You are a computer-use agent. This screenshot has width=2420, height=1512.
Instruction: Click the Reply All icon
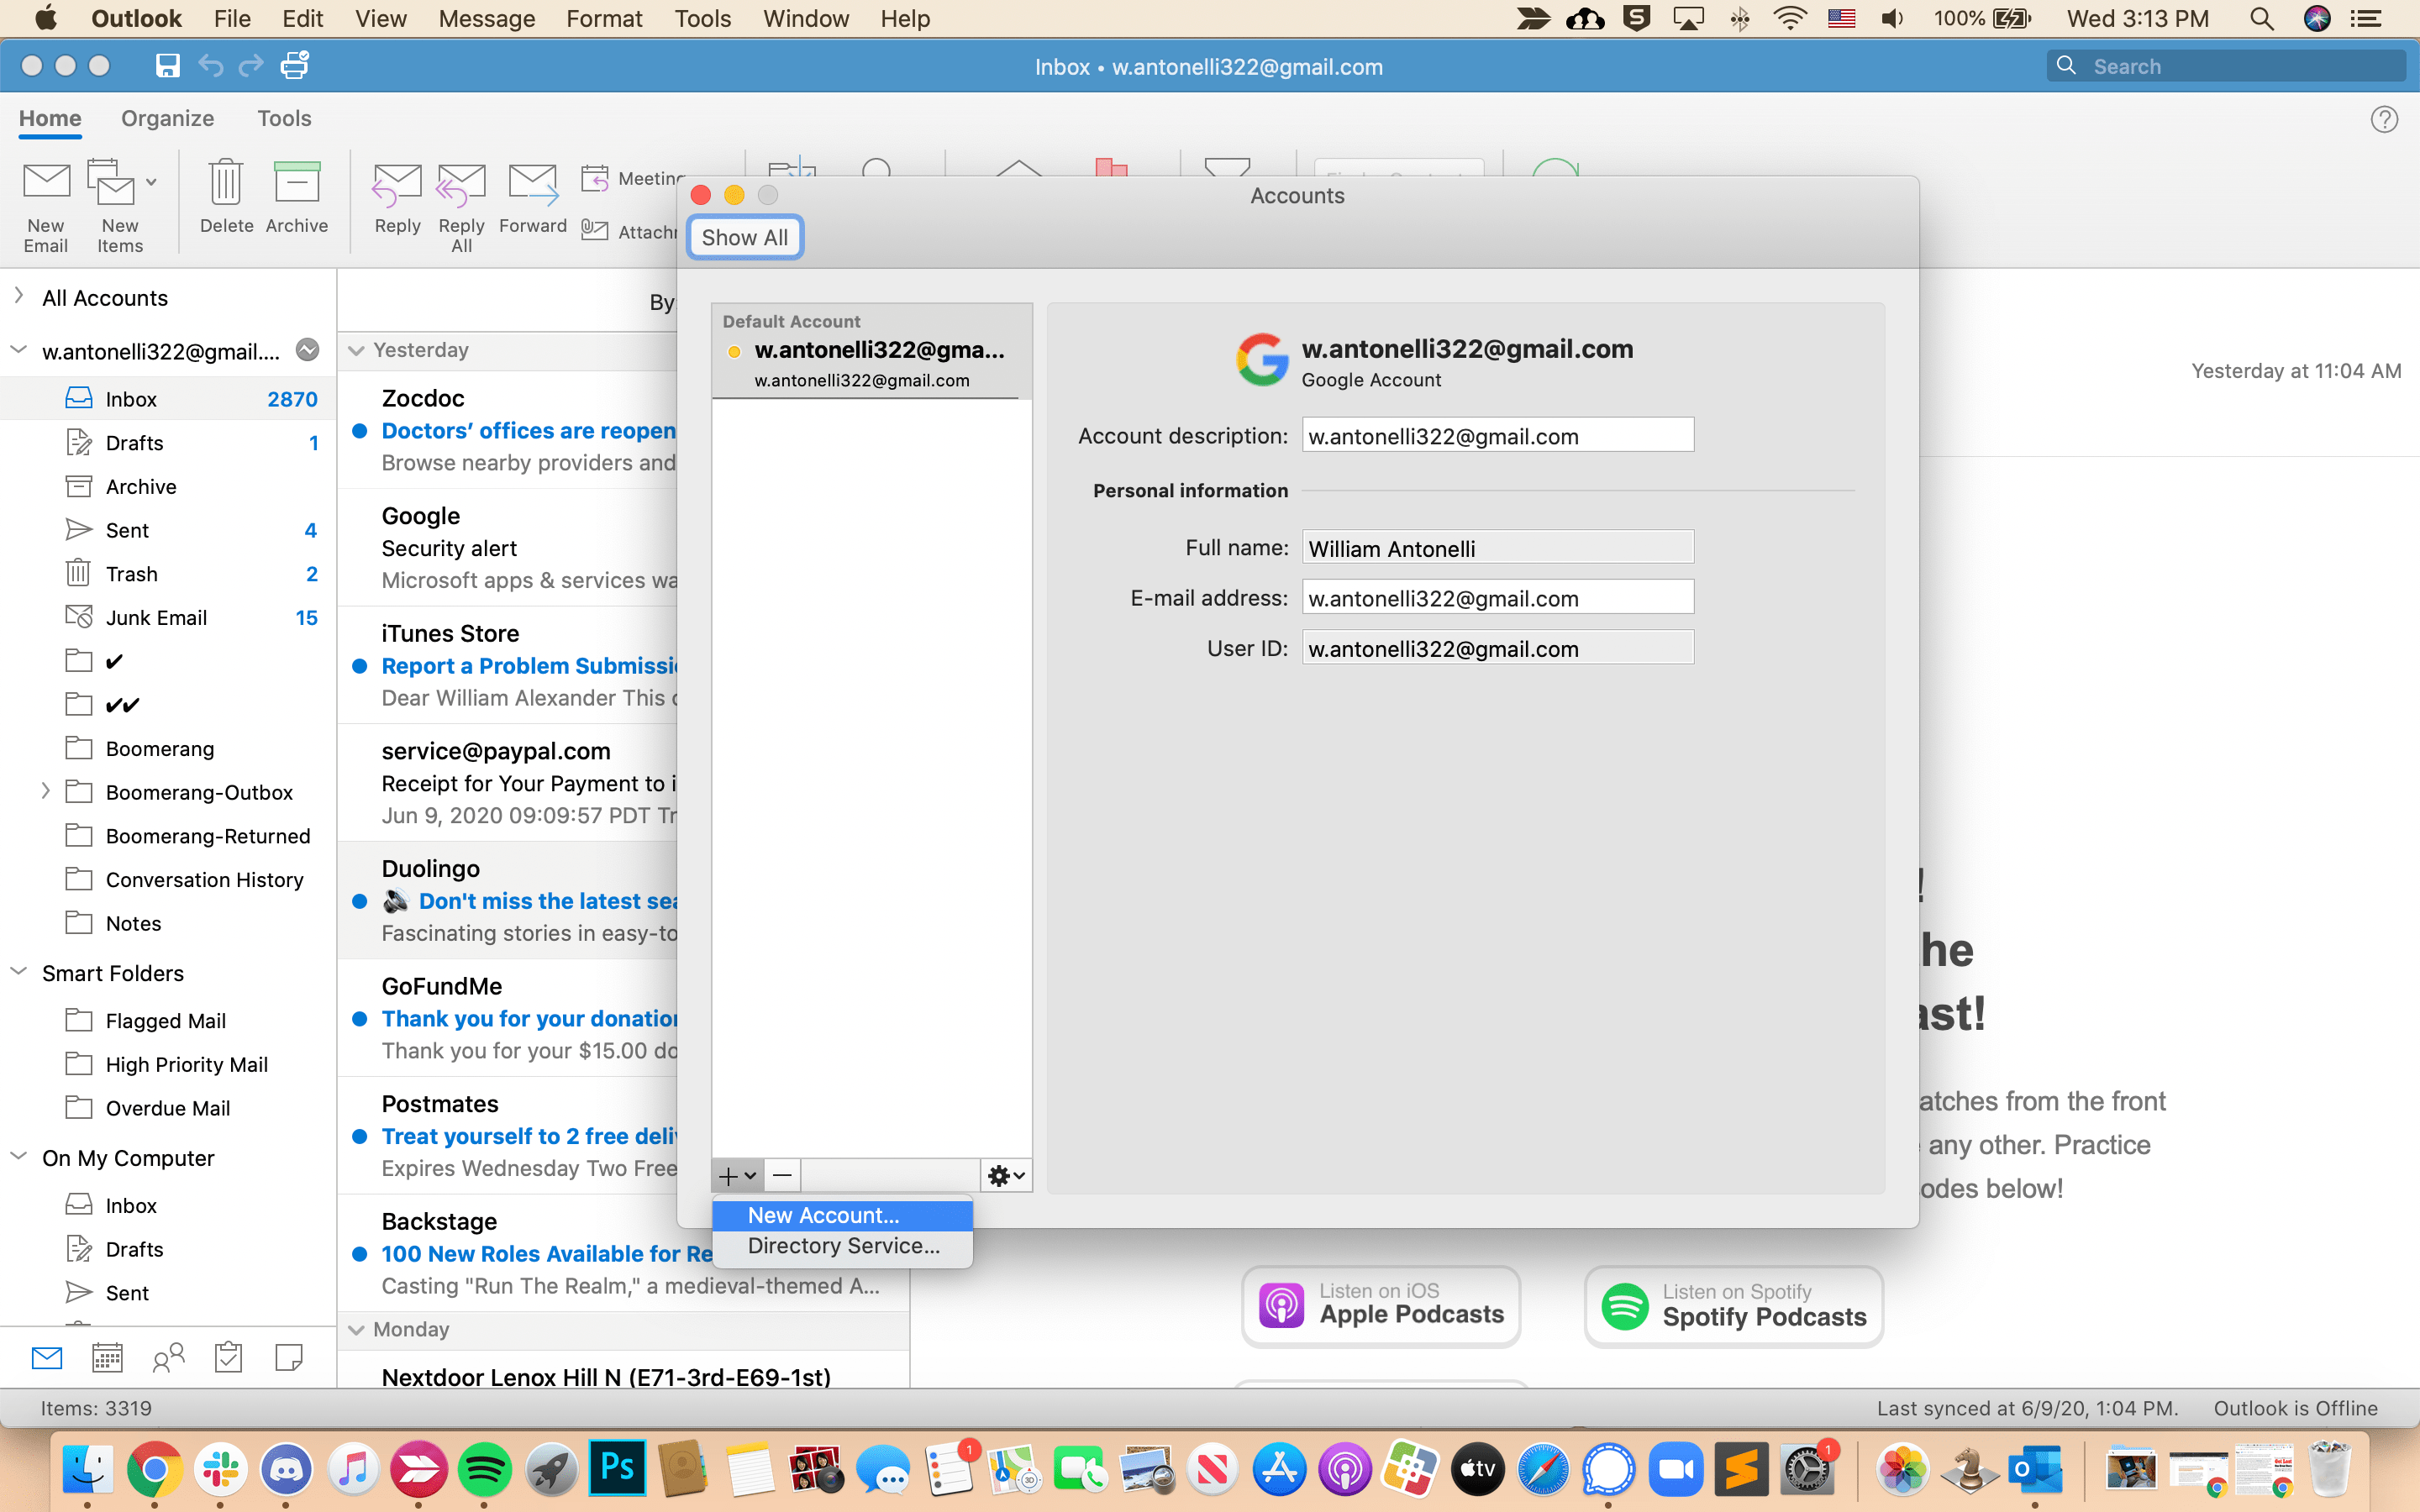[x=461, y=185]
